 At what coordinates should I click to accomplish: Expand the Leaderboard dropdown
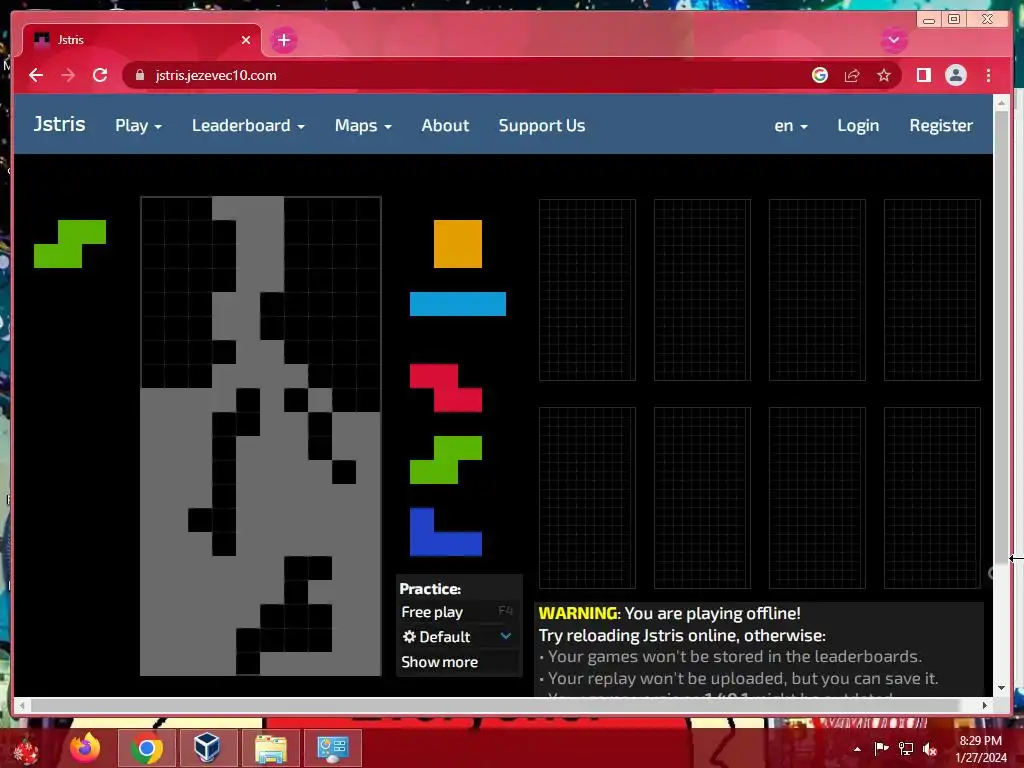[248, 125]
